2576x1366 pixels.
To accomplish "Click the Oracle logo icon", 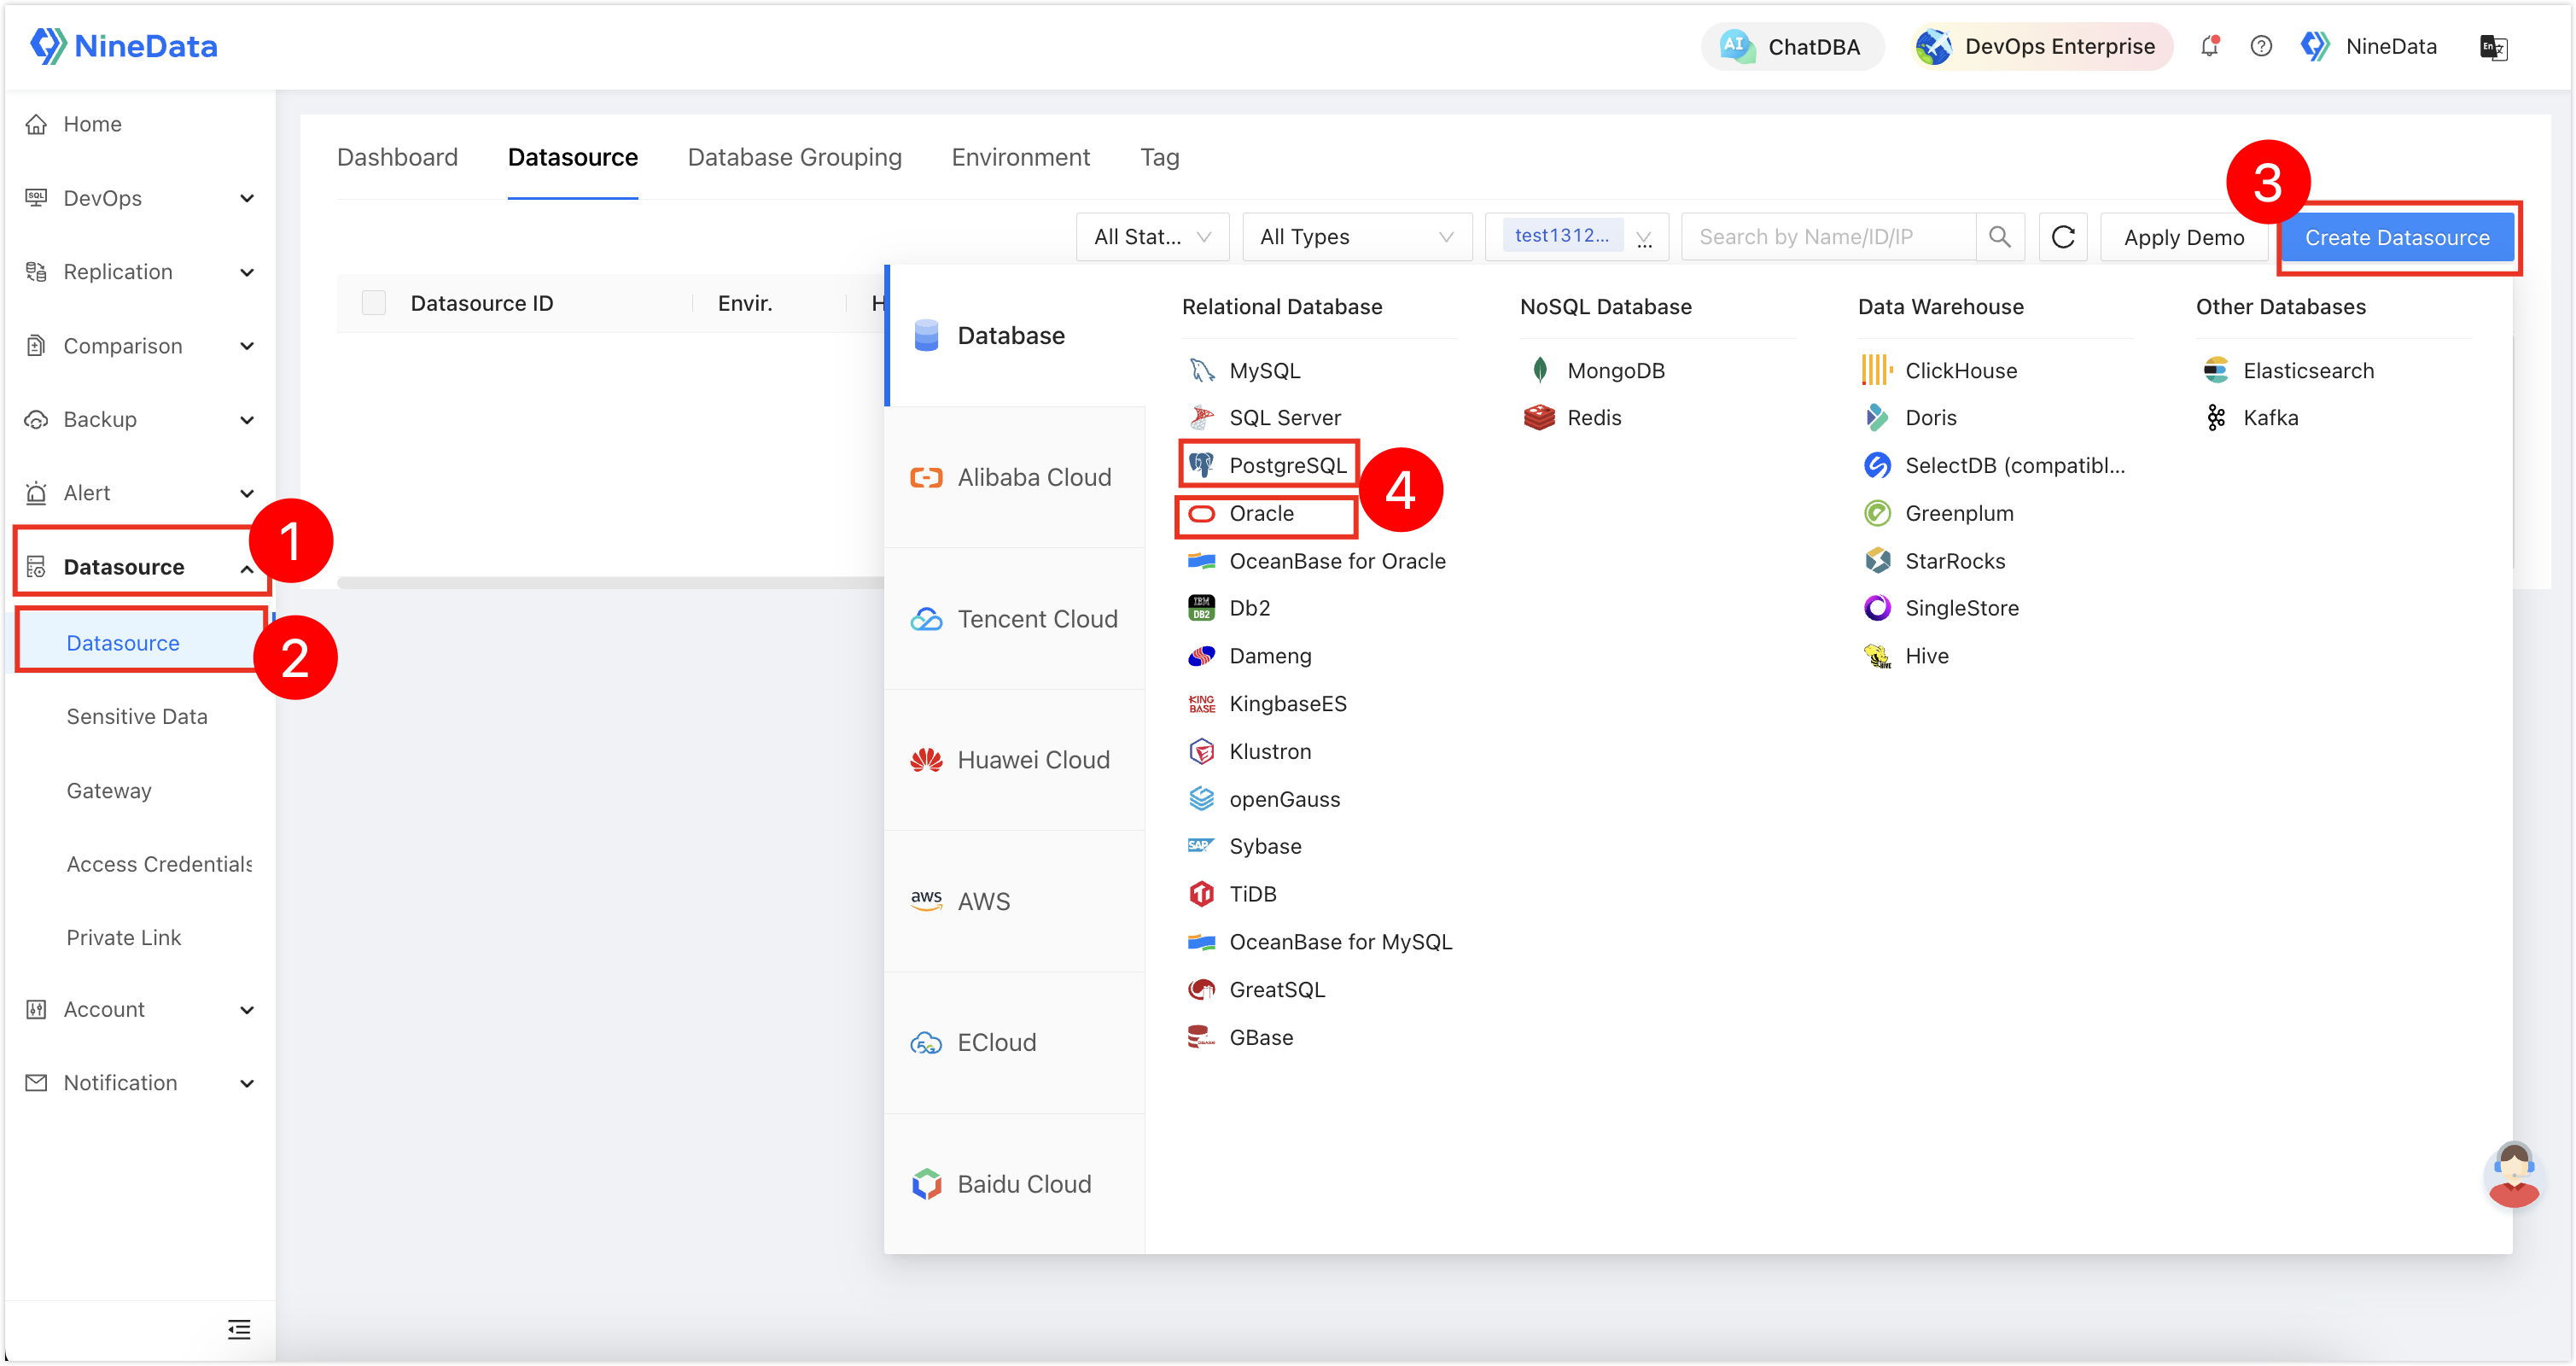I will click(x=1201, y=513).
